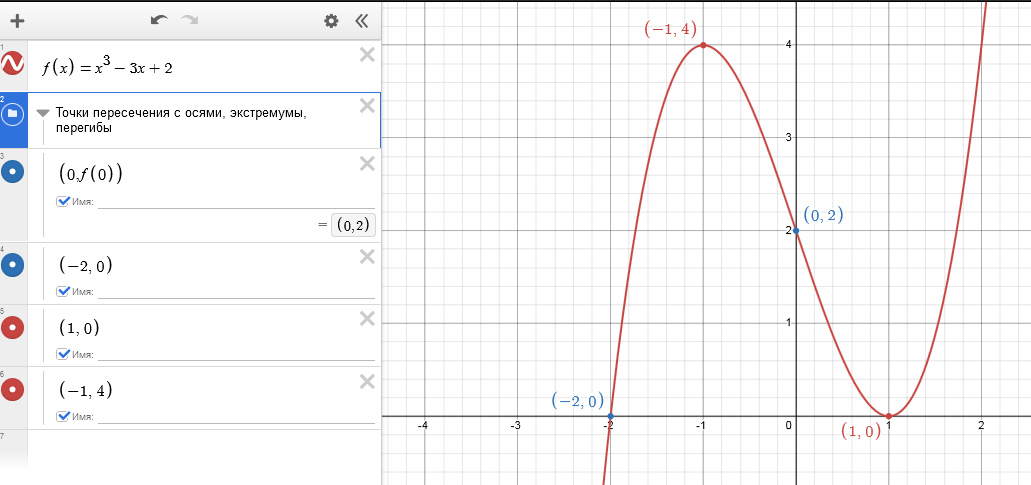Viewport: 1031px width, 485px height.
Task: Click the folder icon in row 2
Action: click(x=13, y=114)
